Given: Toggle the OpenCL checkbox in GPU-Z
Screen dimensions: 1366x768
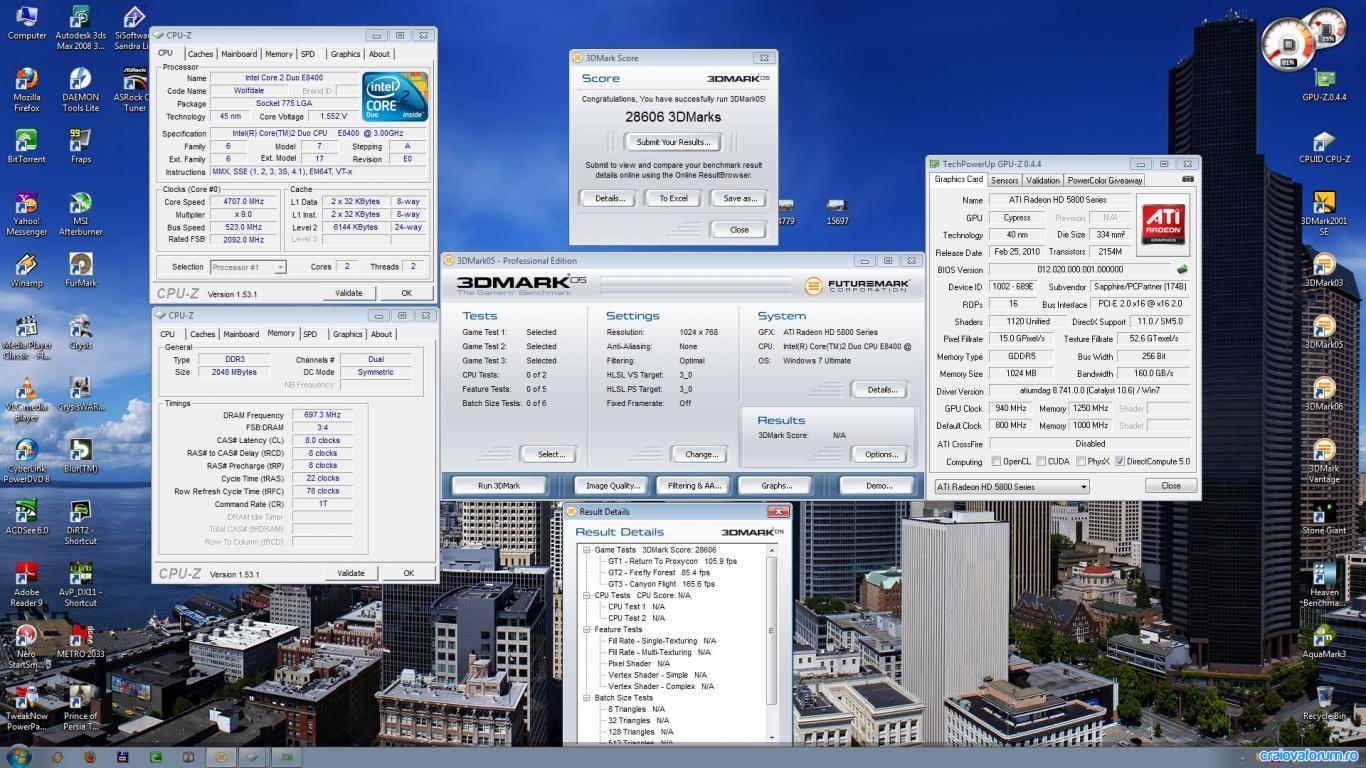Looking at the screenshot, I should [x=996, y=462].
